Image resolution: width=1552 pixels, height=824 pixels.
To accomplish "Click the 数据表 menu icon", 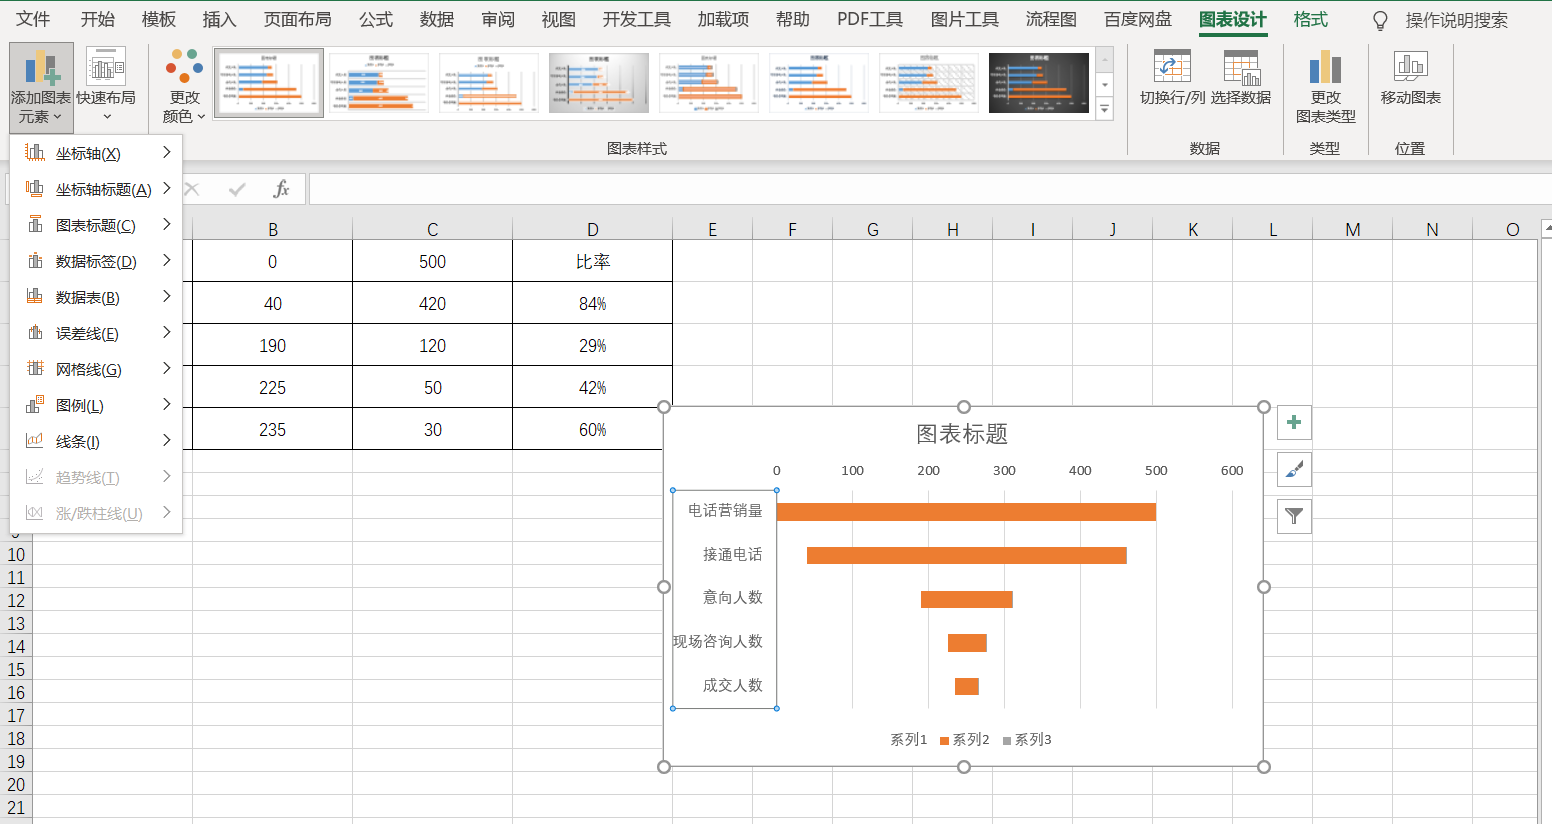I will [35, 297].
